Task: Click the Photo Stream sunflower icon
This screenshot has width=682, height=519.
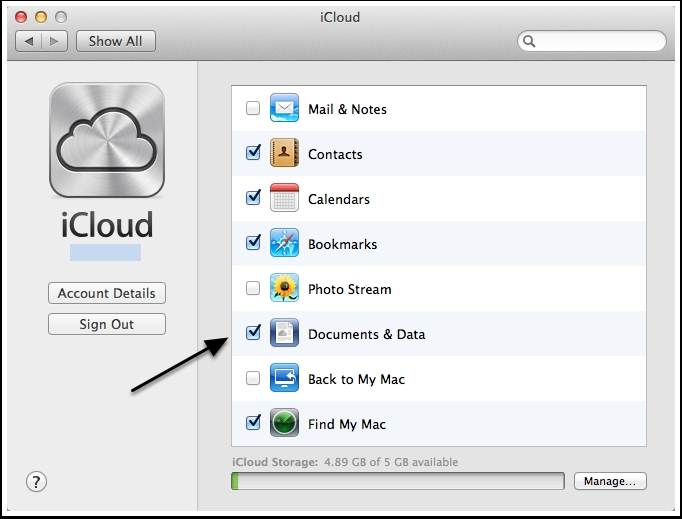Action: point(284,288)
